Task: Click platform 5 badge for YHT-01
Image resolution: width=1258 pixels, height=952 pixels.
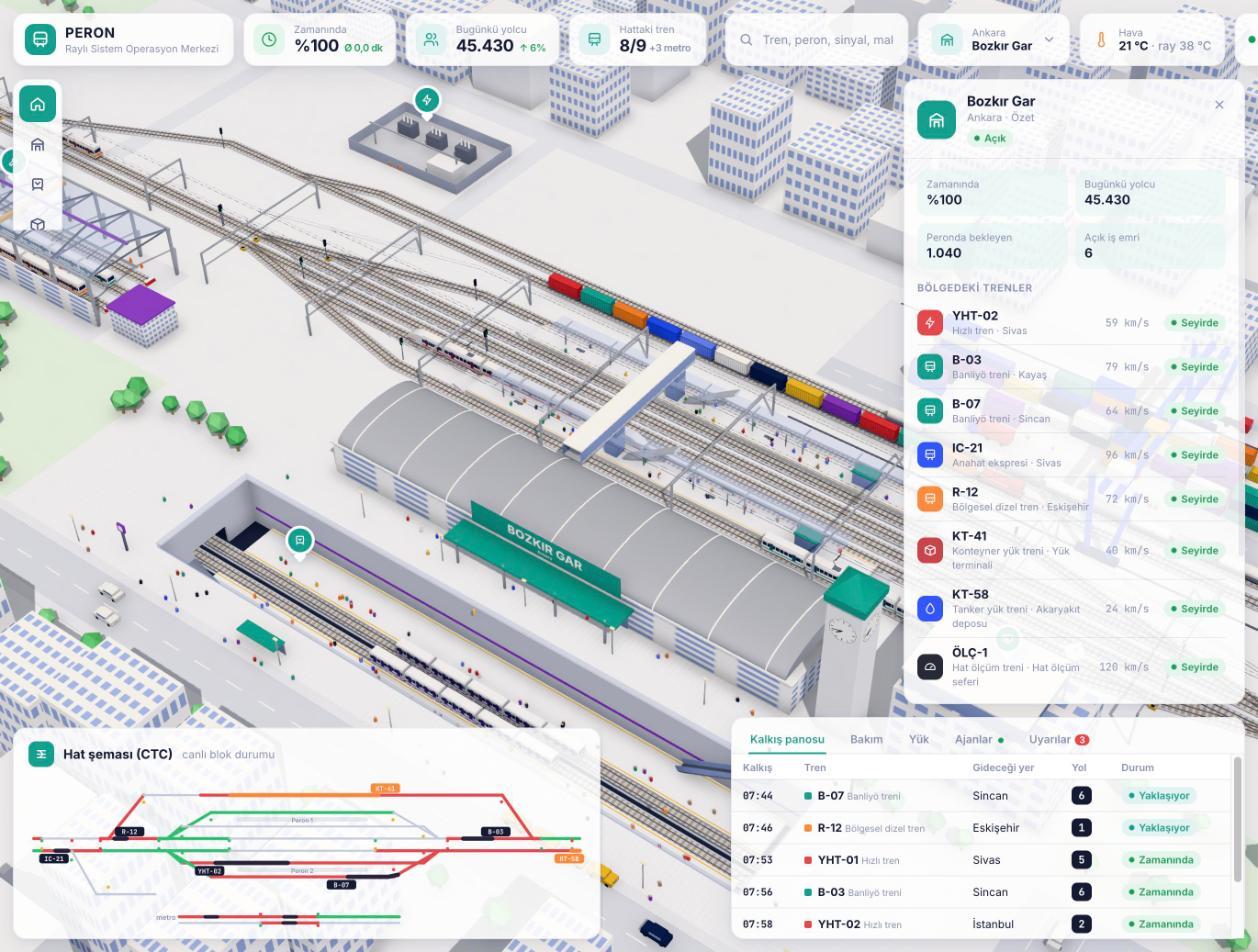Action: pos(1081,860)
